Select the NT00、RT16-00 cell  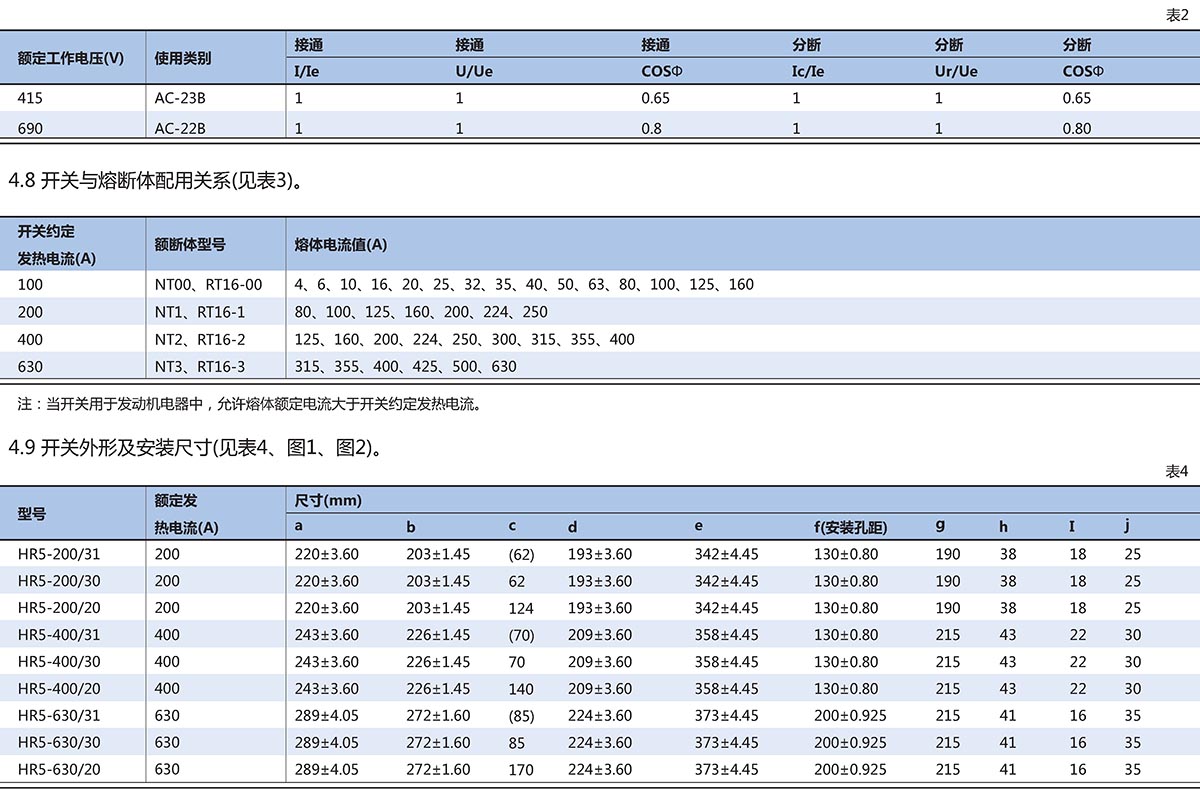(x=208, y=285)
